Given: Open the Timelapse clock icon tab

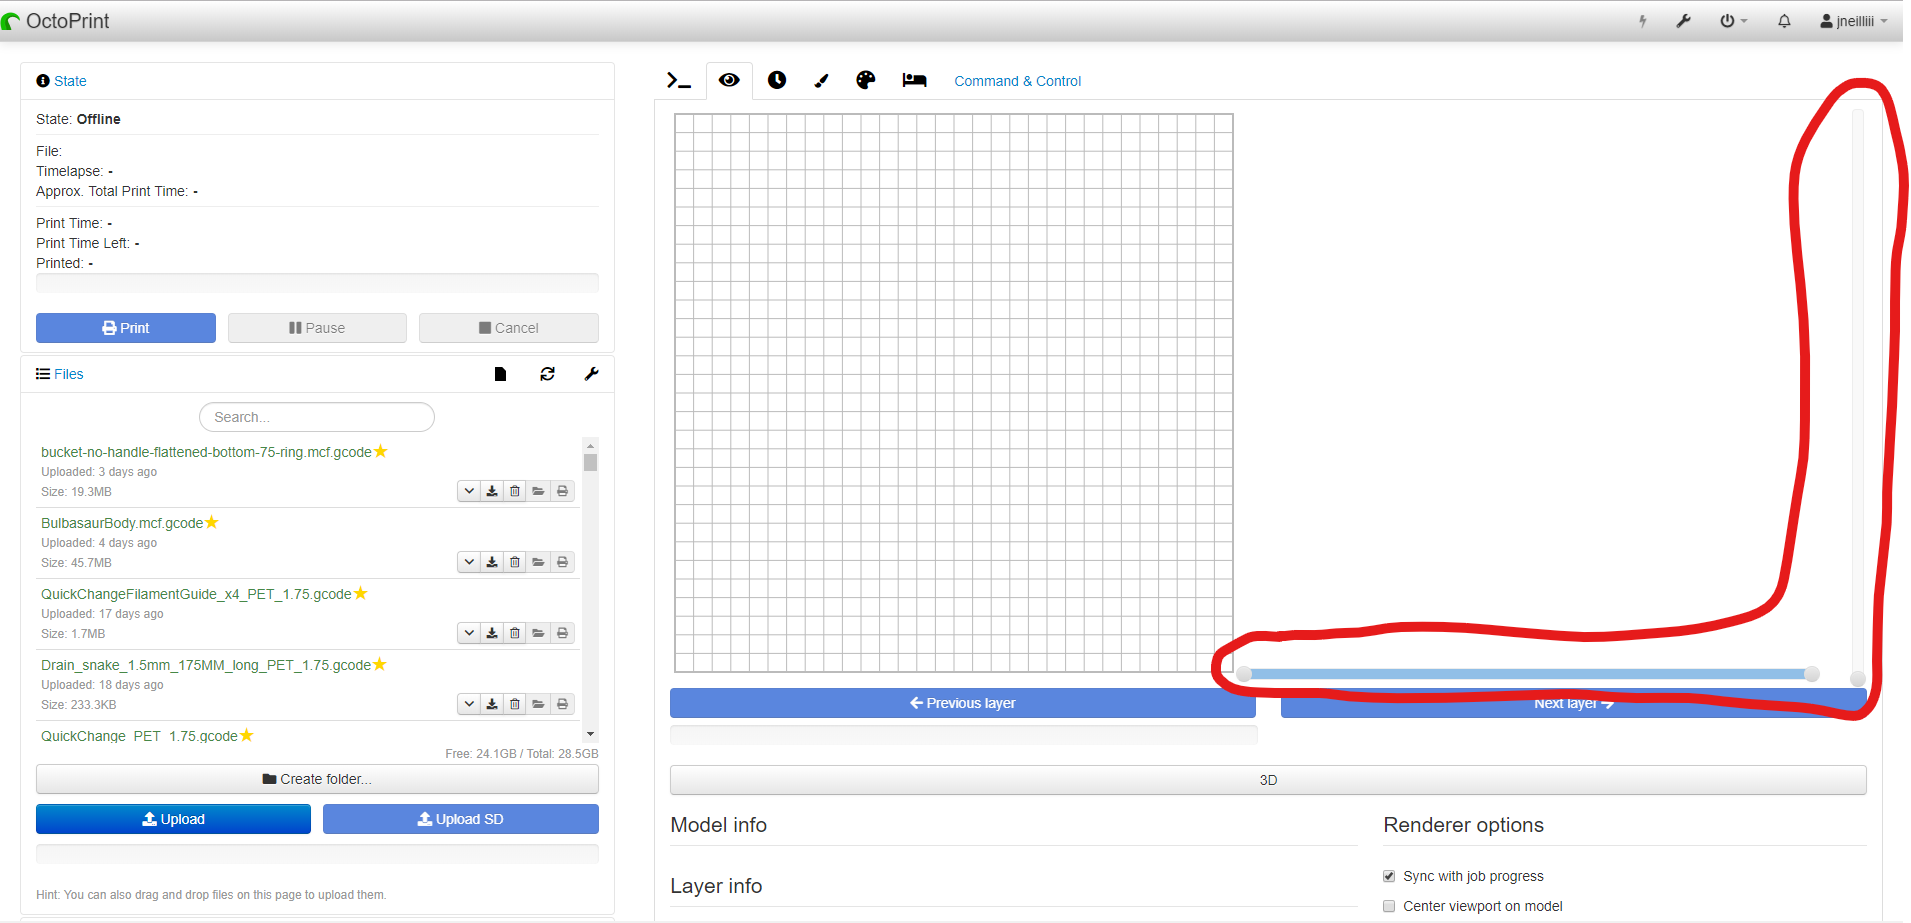Looking at the screenshot, I should coord(777,80).
